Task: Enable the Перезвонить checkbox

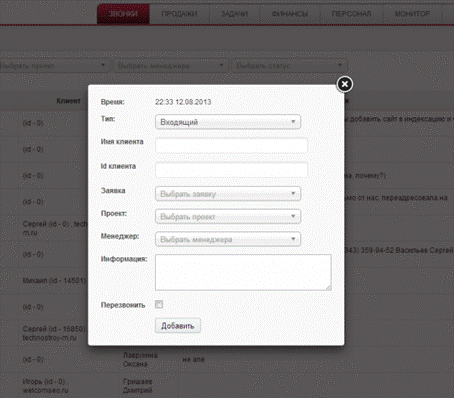Action: (x=159, y=304)
